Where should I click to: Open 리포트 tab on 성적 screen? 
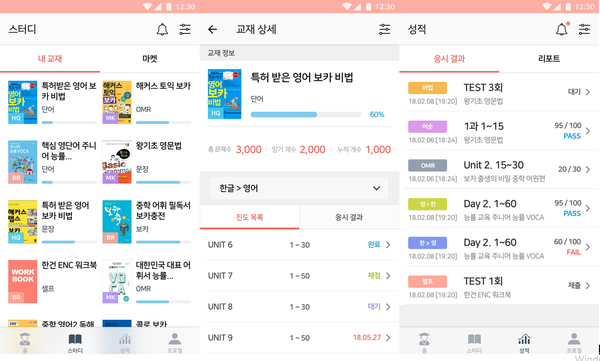click(x=549, y=59)
